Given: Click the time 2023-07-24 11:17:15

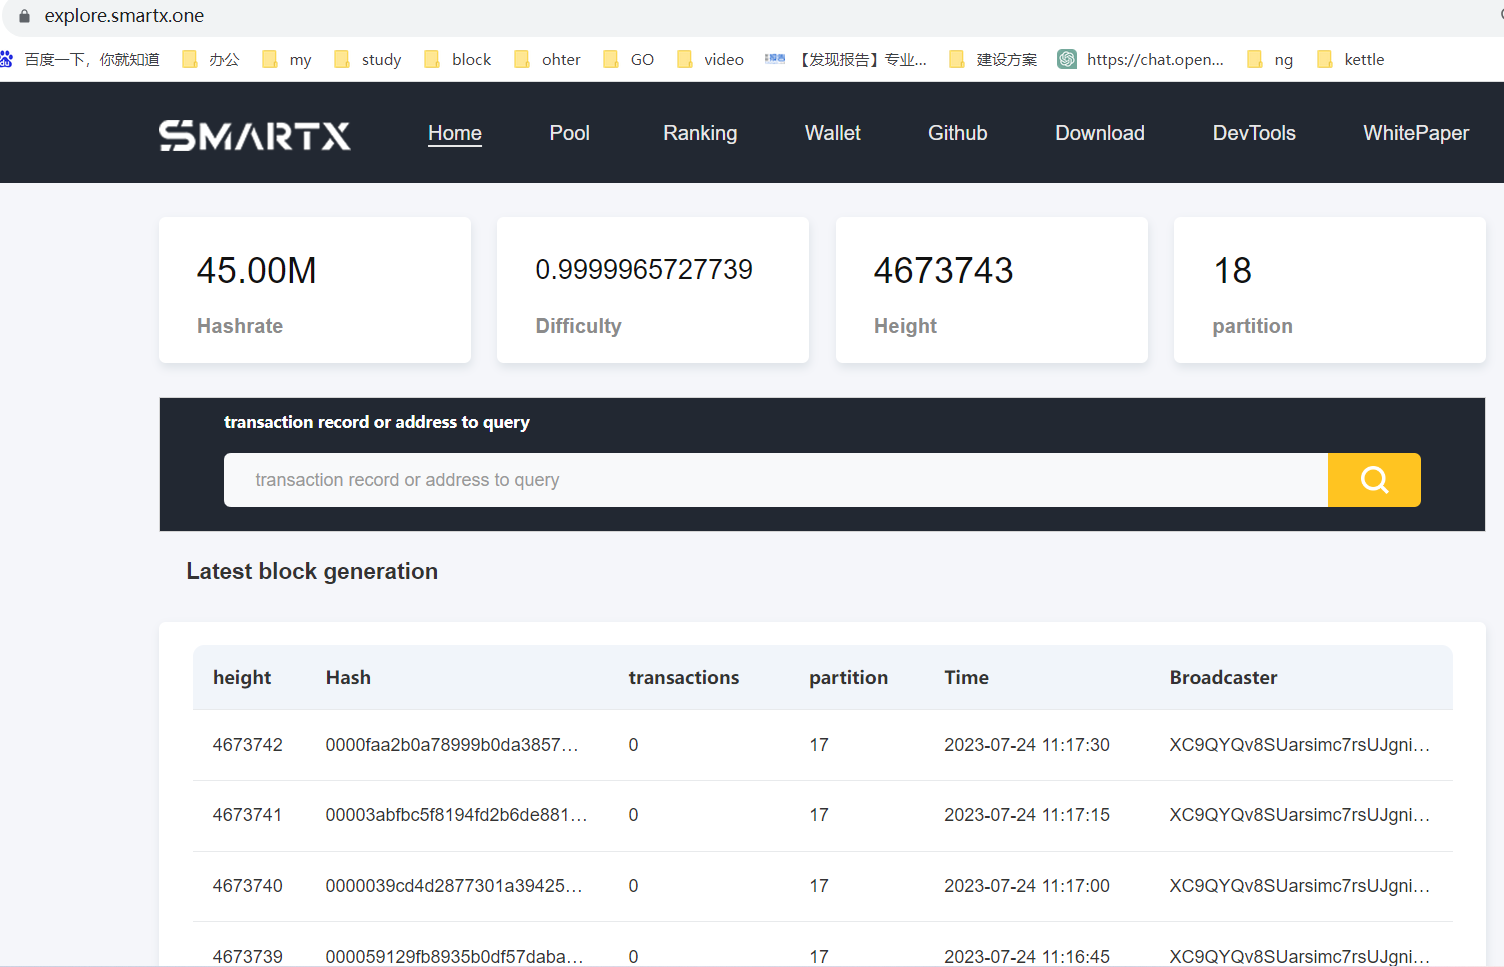Looking at the screenshot, I should point(1027,815).
